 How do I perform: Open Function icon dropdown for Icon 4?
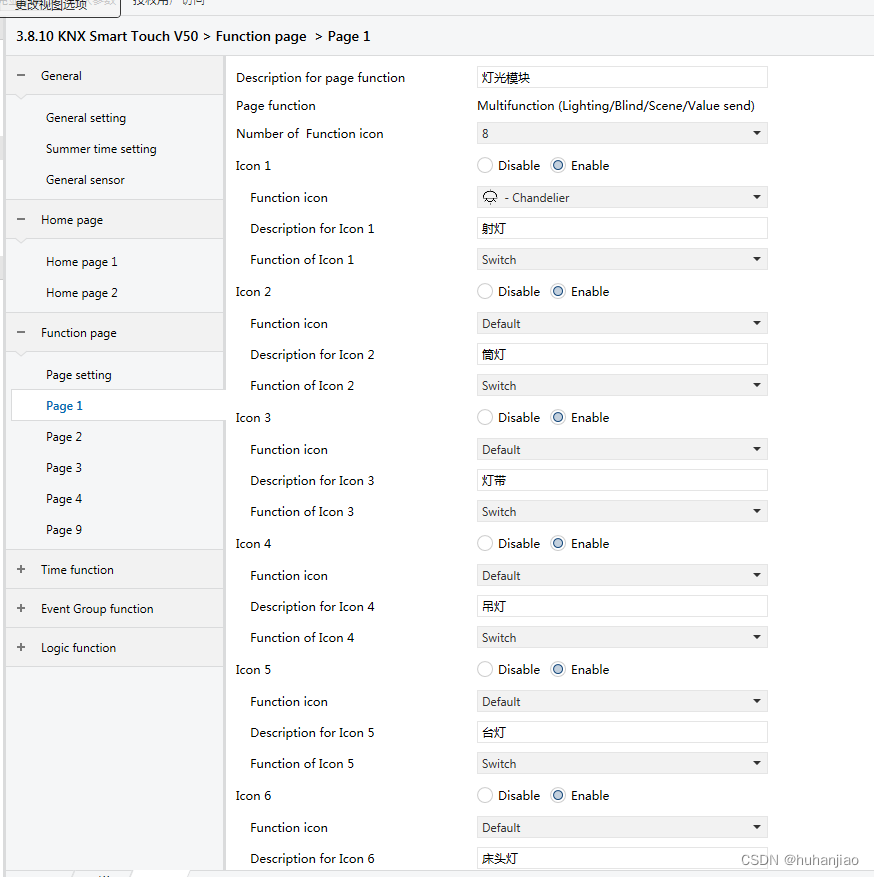(x=621, y=576)
